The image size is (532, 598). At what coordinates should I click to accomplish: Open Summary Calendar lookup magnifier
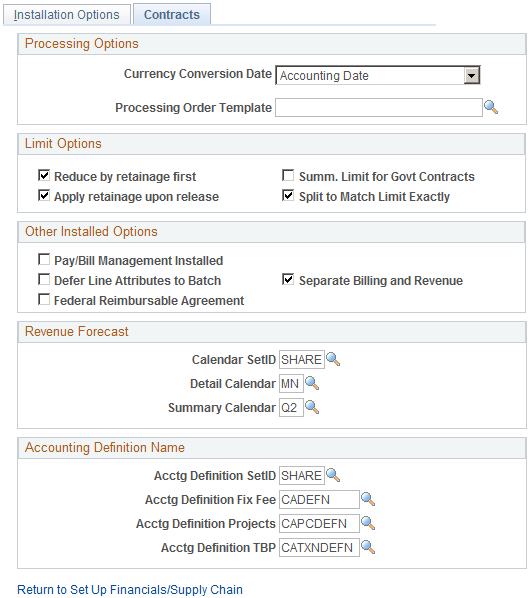312,408
